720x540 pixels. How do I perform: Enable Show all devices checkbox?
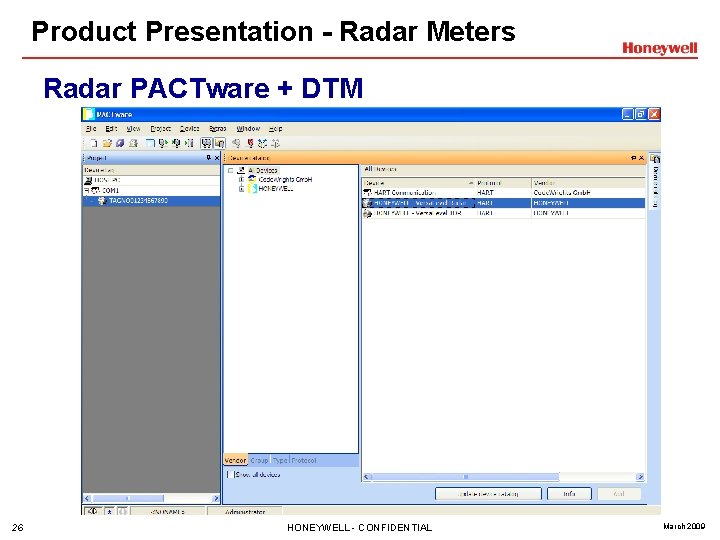click(231, 474)
